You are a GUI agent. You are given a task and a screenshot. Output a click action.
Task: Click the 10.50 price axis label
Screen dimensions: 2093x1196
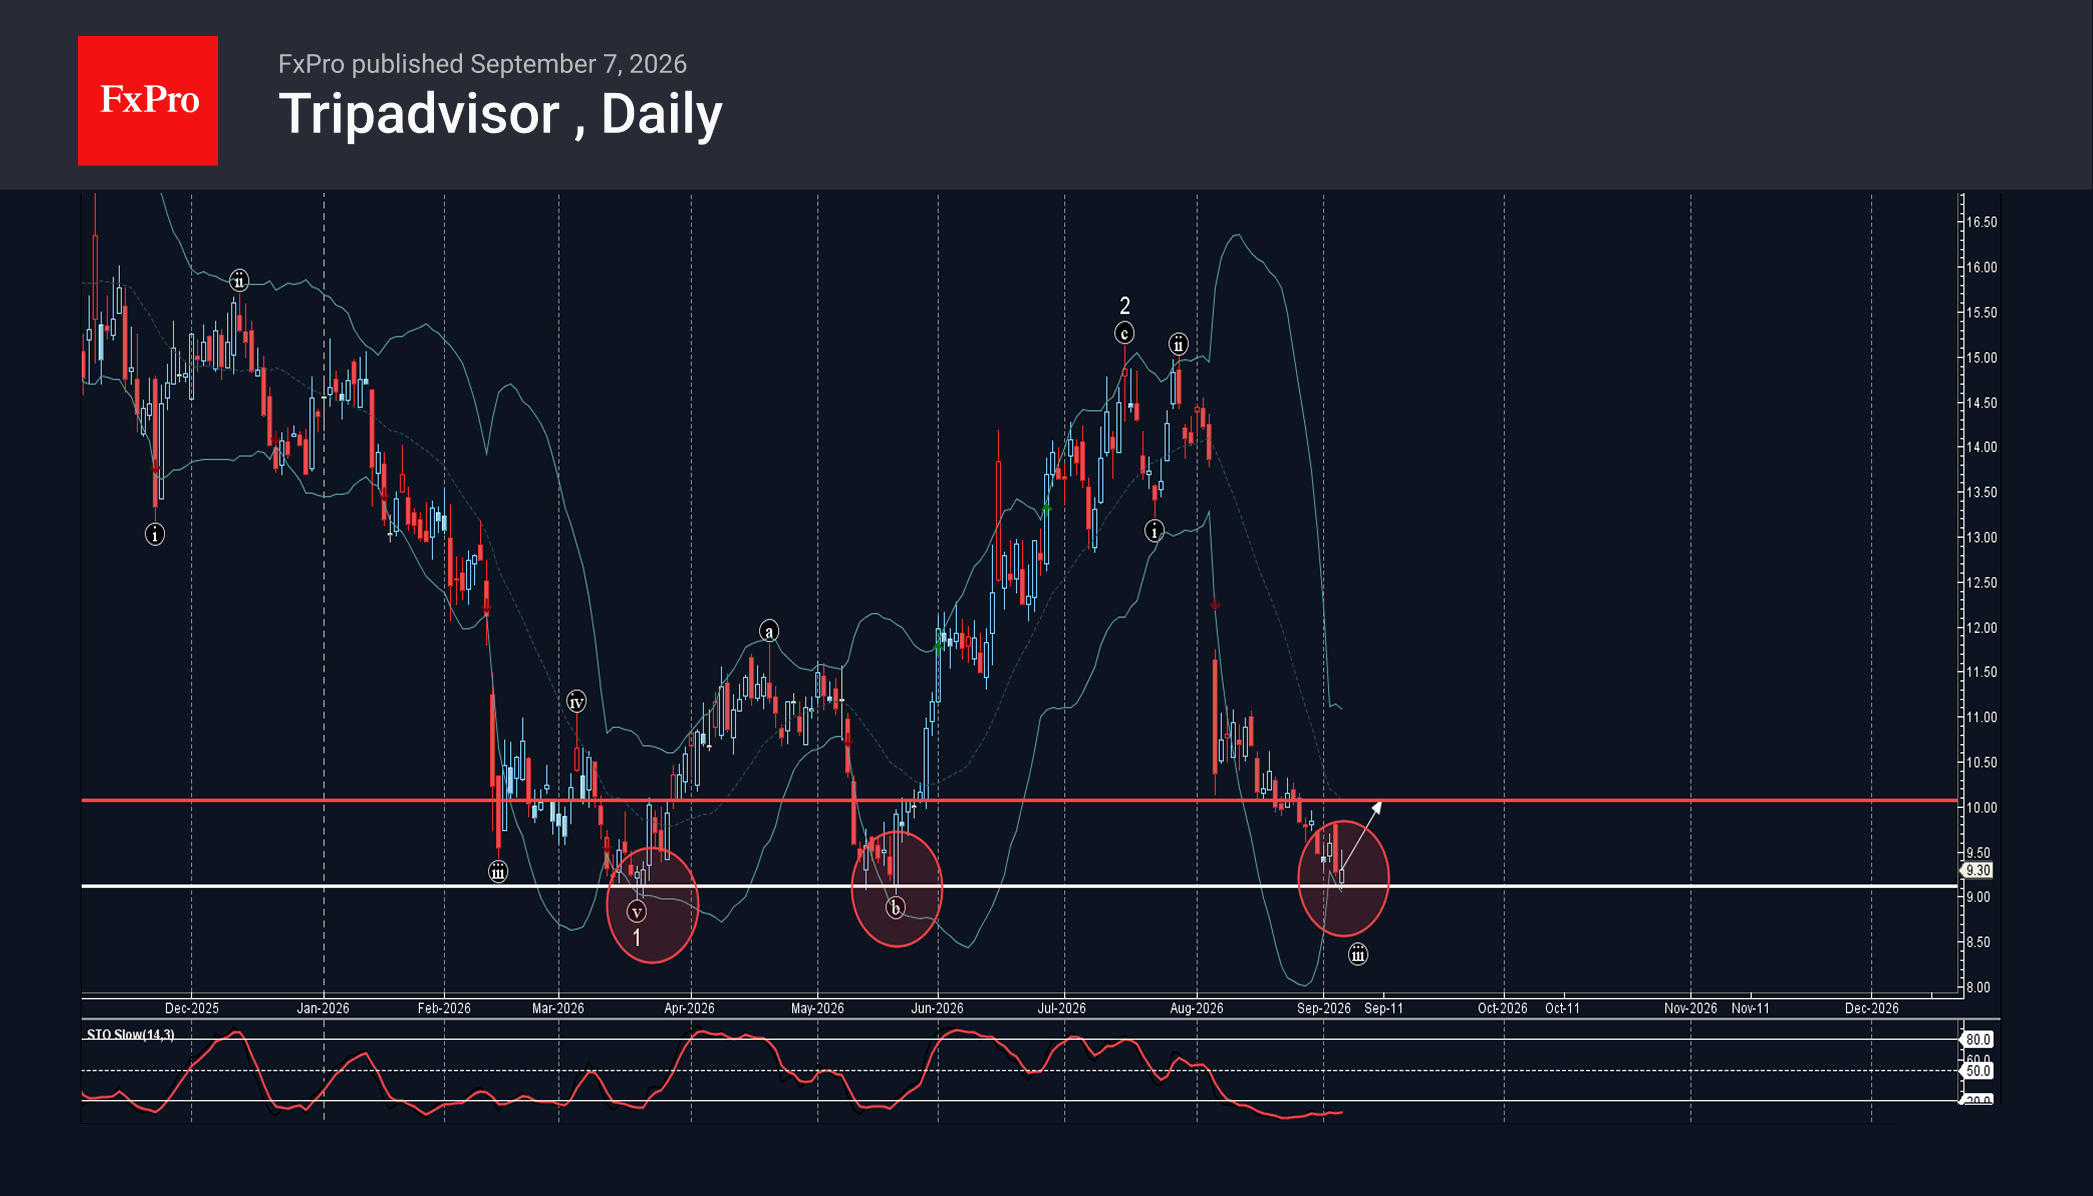pos(1981,762)
